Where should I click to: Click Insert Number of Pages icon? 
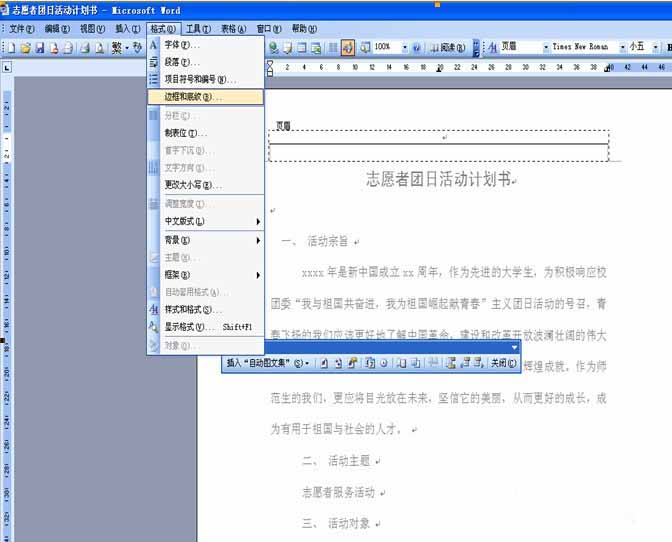338,363
